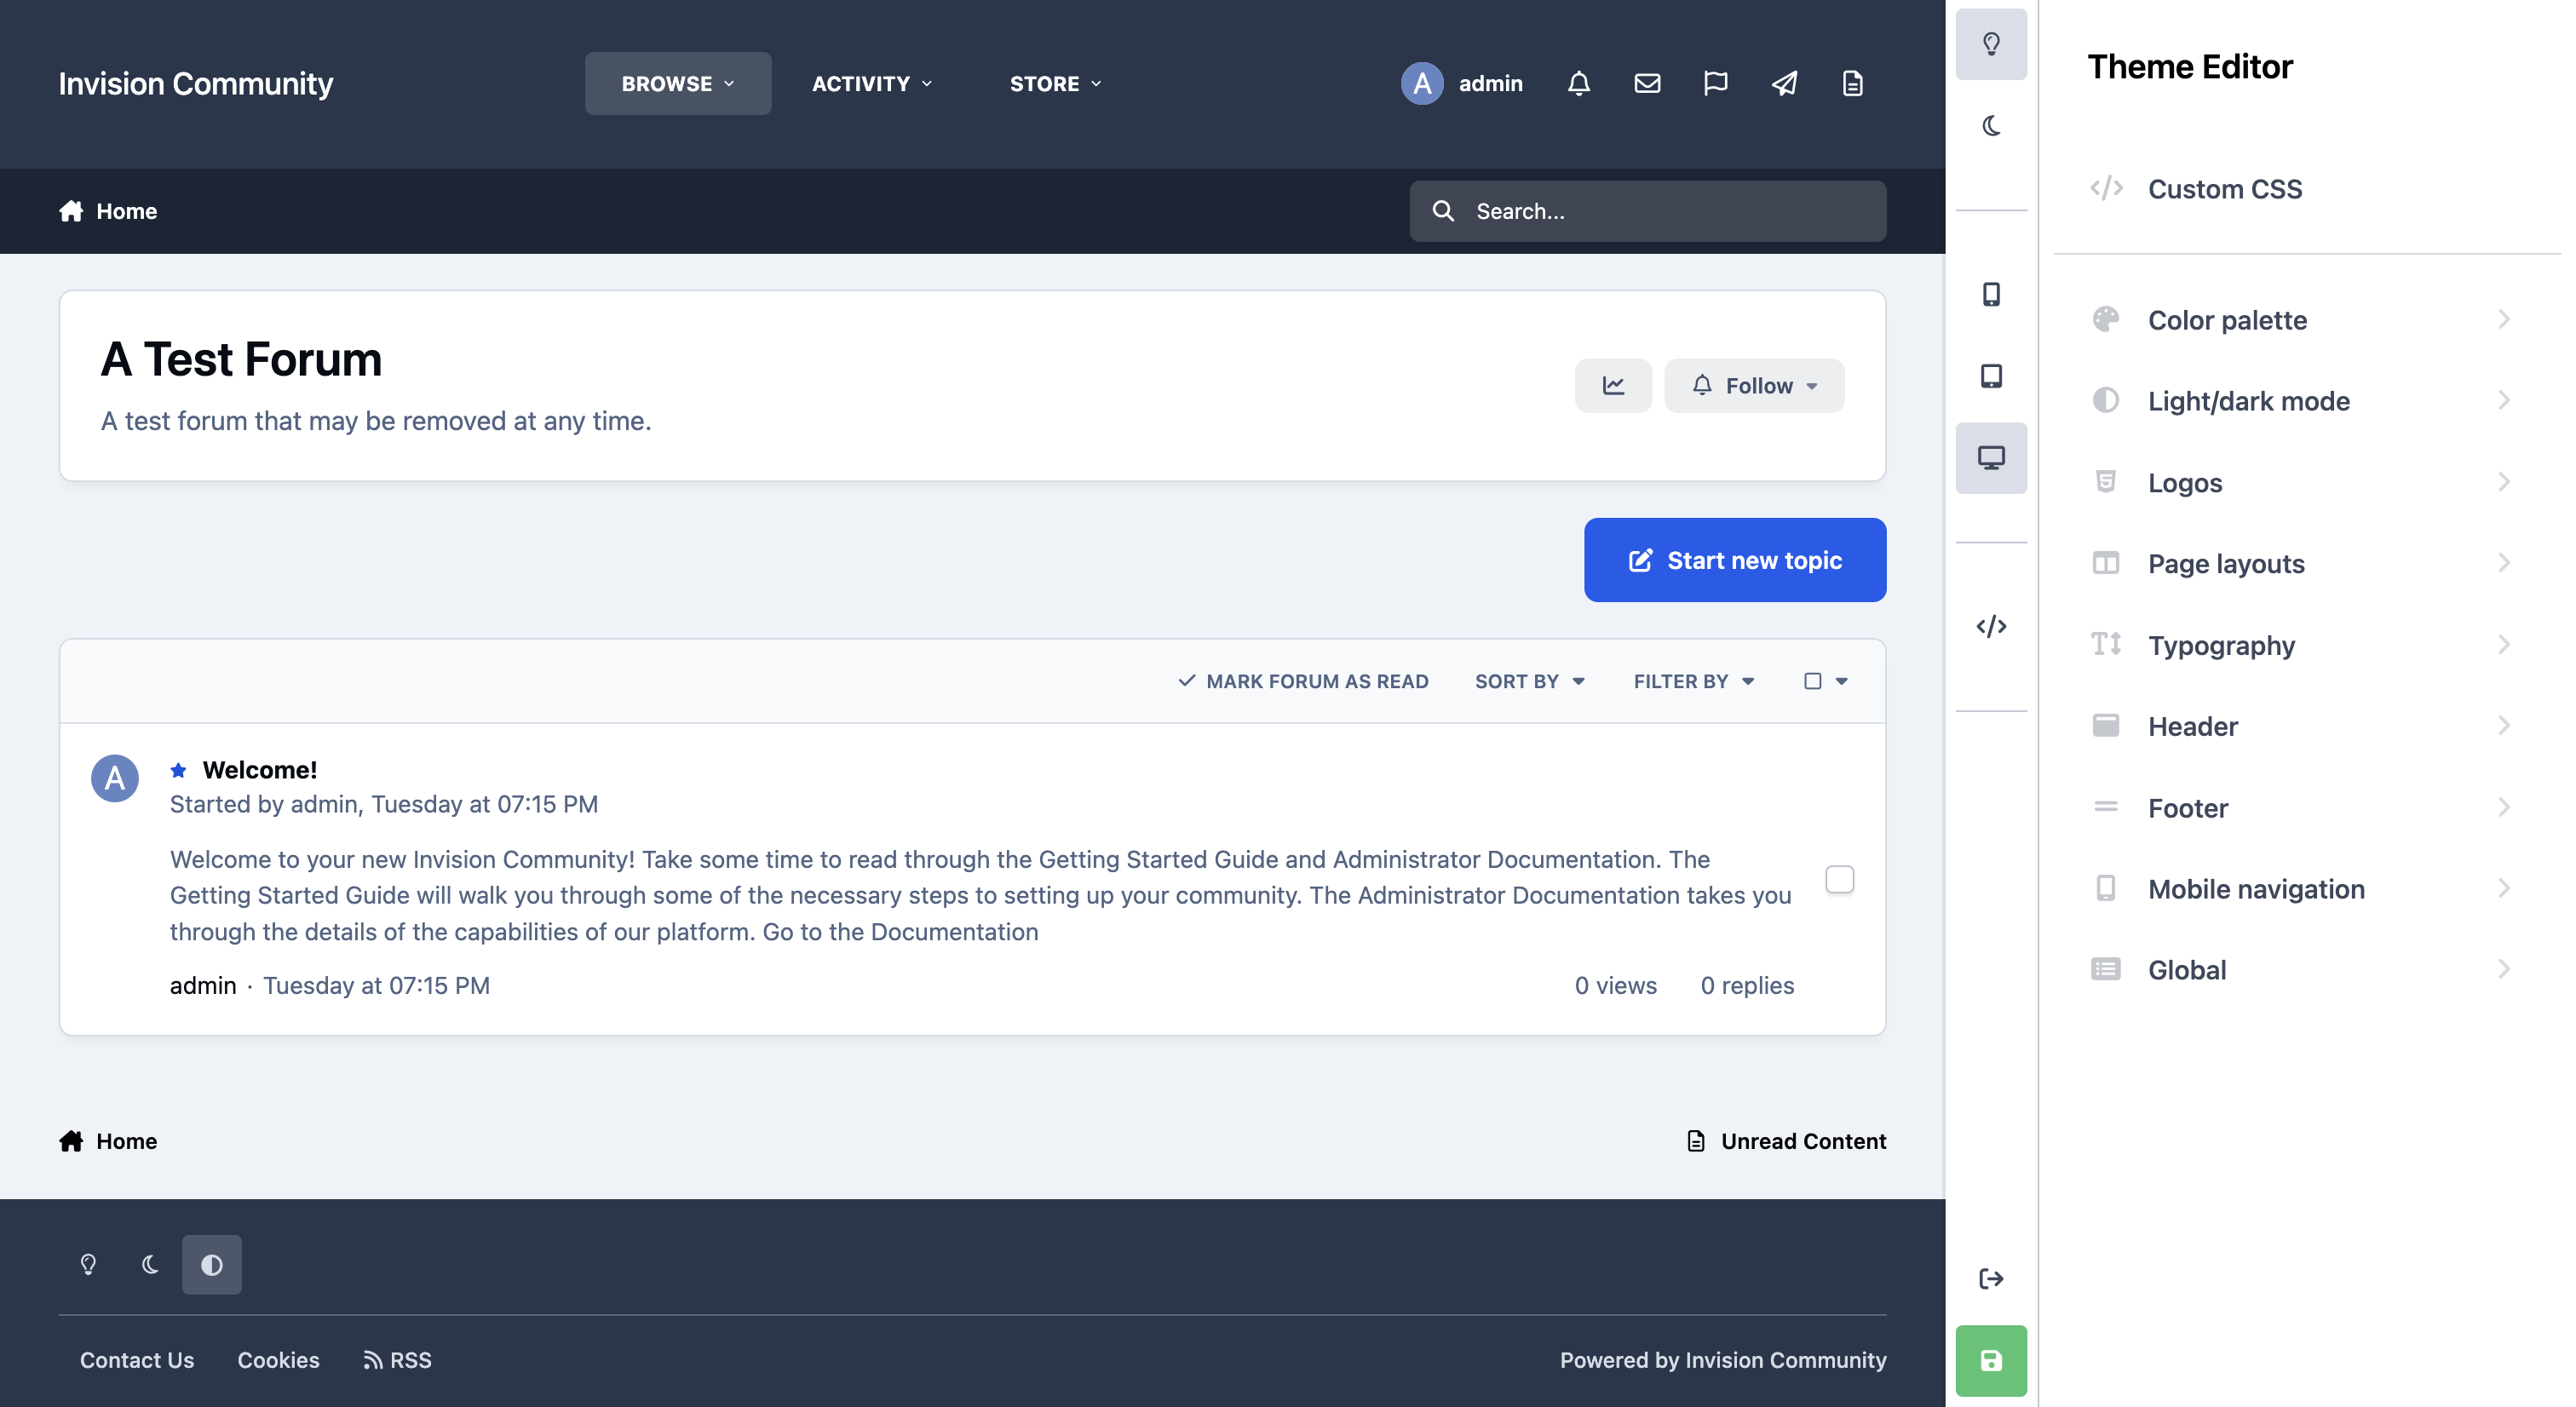Image resolution: width=2576 pixels, height=1407 pixels.
Task: Expand the Global settings section
Action: coord(2302,969)
